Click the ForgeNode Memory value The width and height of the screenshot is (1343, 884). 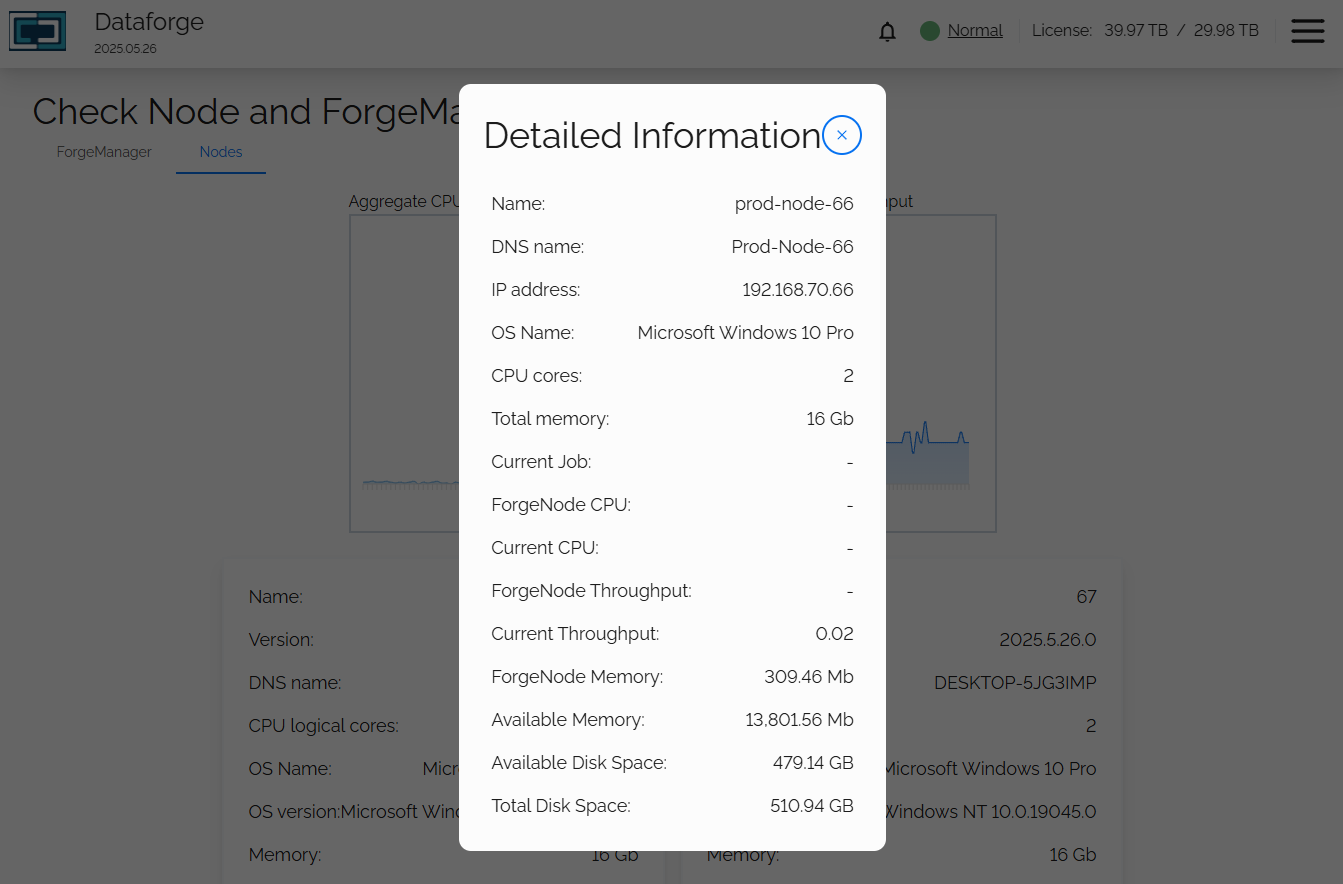click(808, 677)
